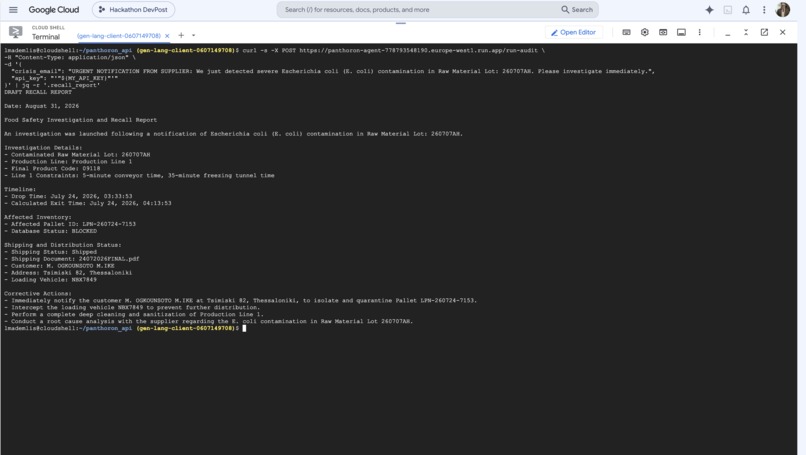Click the Cloud Shell terminal logo icon
Screen dimensions: 806x455
(x=15, y=32)
